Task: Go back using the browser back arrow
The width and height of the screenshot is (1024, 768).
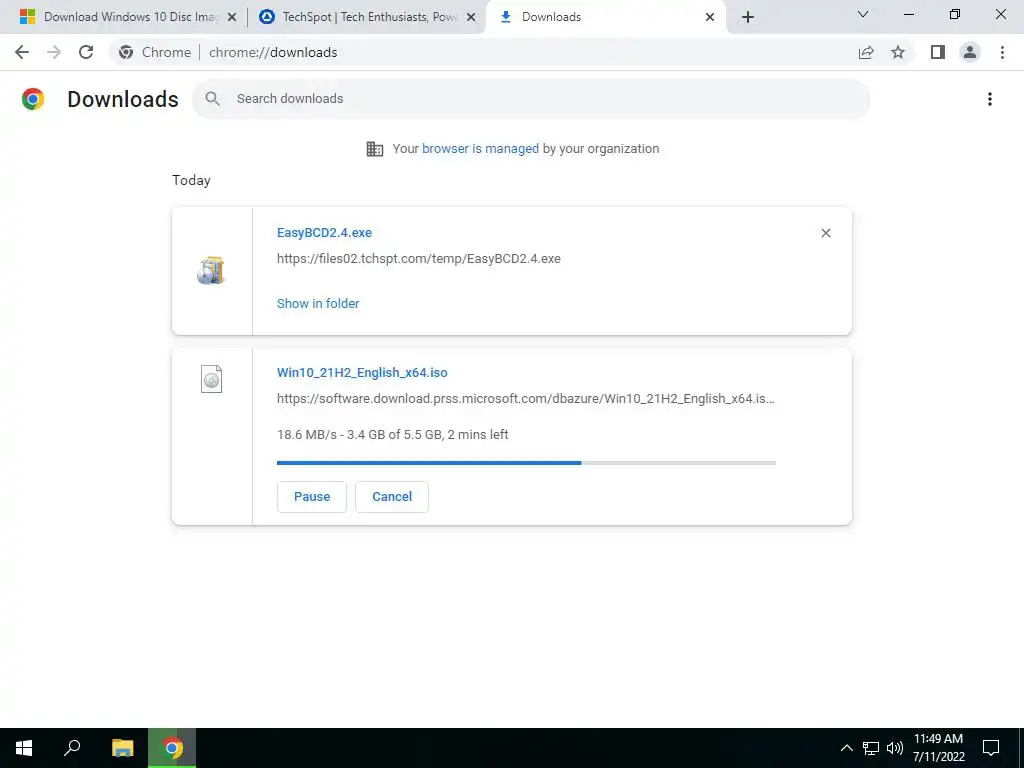Action: tap(22, 52)
